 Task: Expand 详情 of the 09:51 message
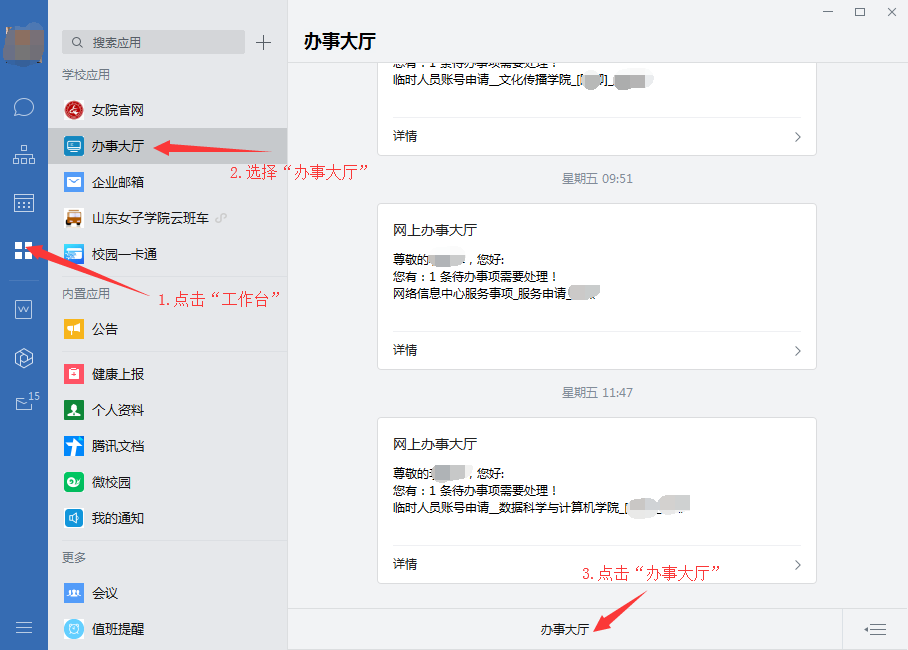tap(596, 350)
